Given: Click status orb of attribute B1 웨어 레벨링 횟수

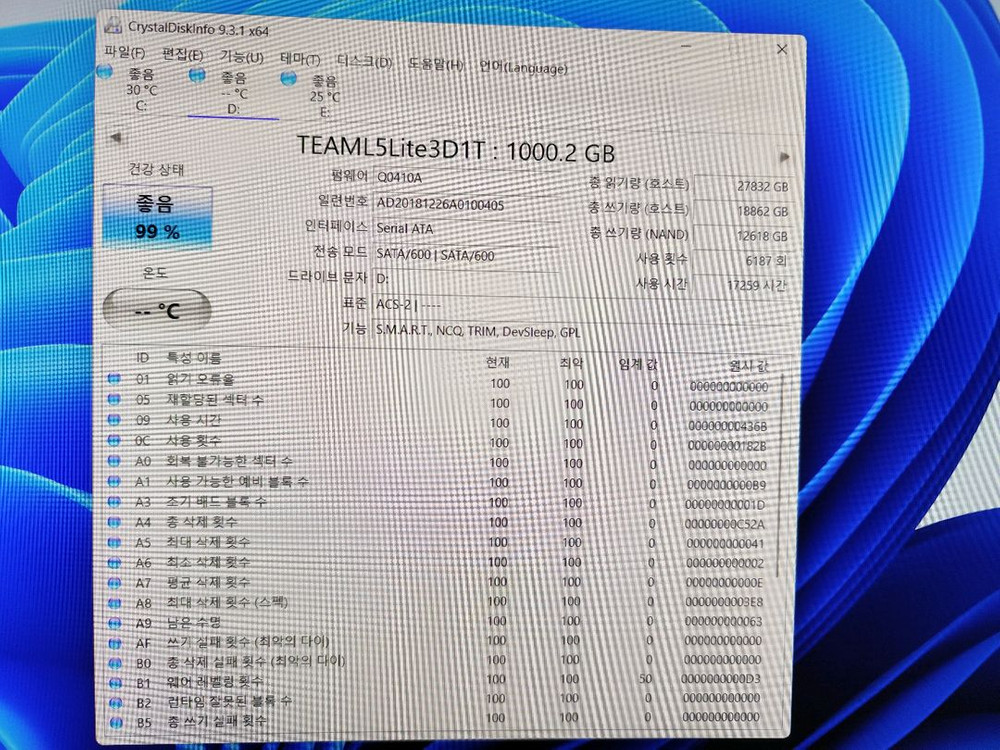Looking at the screenshot, I should coord(115,683).
